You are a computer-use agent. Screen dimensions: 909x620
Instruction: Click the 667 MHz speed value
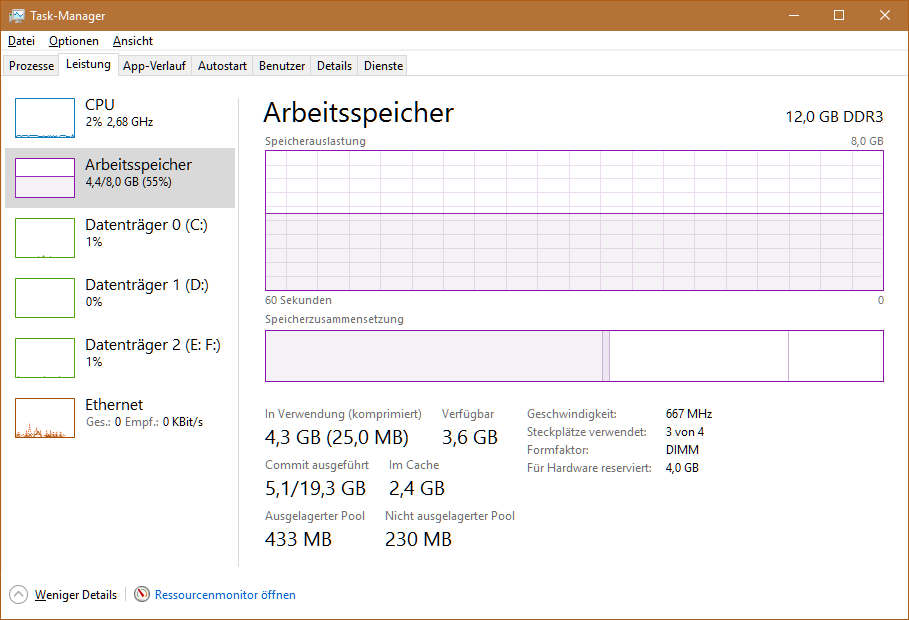(689, 414)
